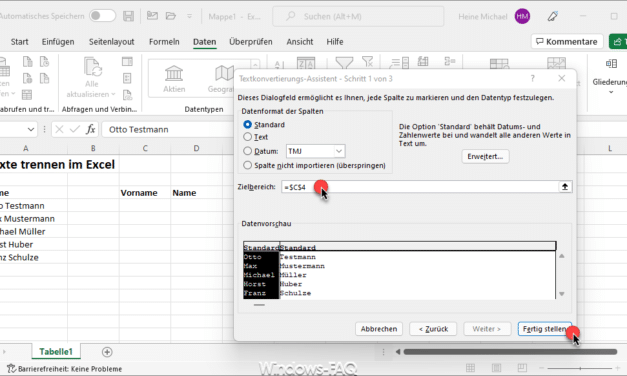Select the Datum radio option
This screenshot has width=627, height=376.
(x=248, y=151)
